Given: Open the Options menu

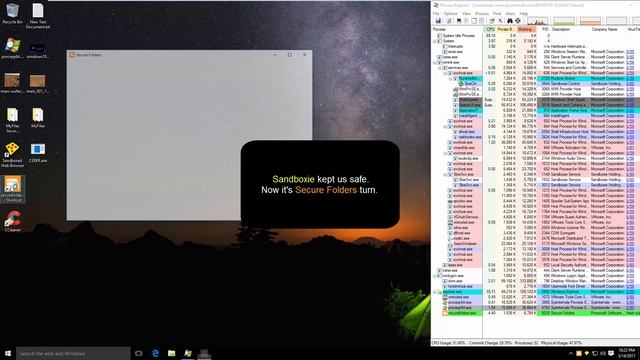Looking at the screenshot, I should 451,13.
